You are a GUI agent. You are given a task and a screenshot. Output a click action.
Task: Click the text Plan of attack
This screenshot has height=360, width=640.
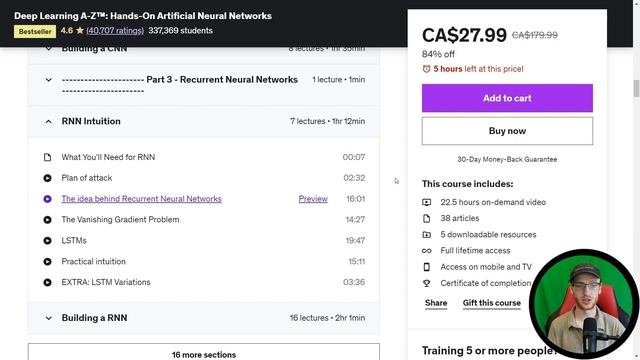click(87, 178)
